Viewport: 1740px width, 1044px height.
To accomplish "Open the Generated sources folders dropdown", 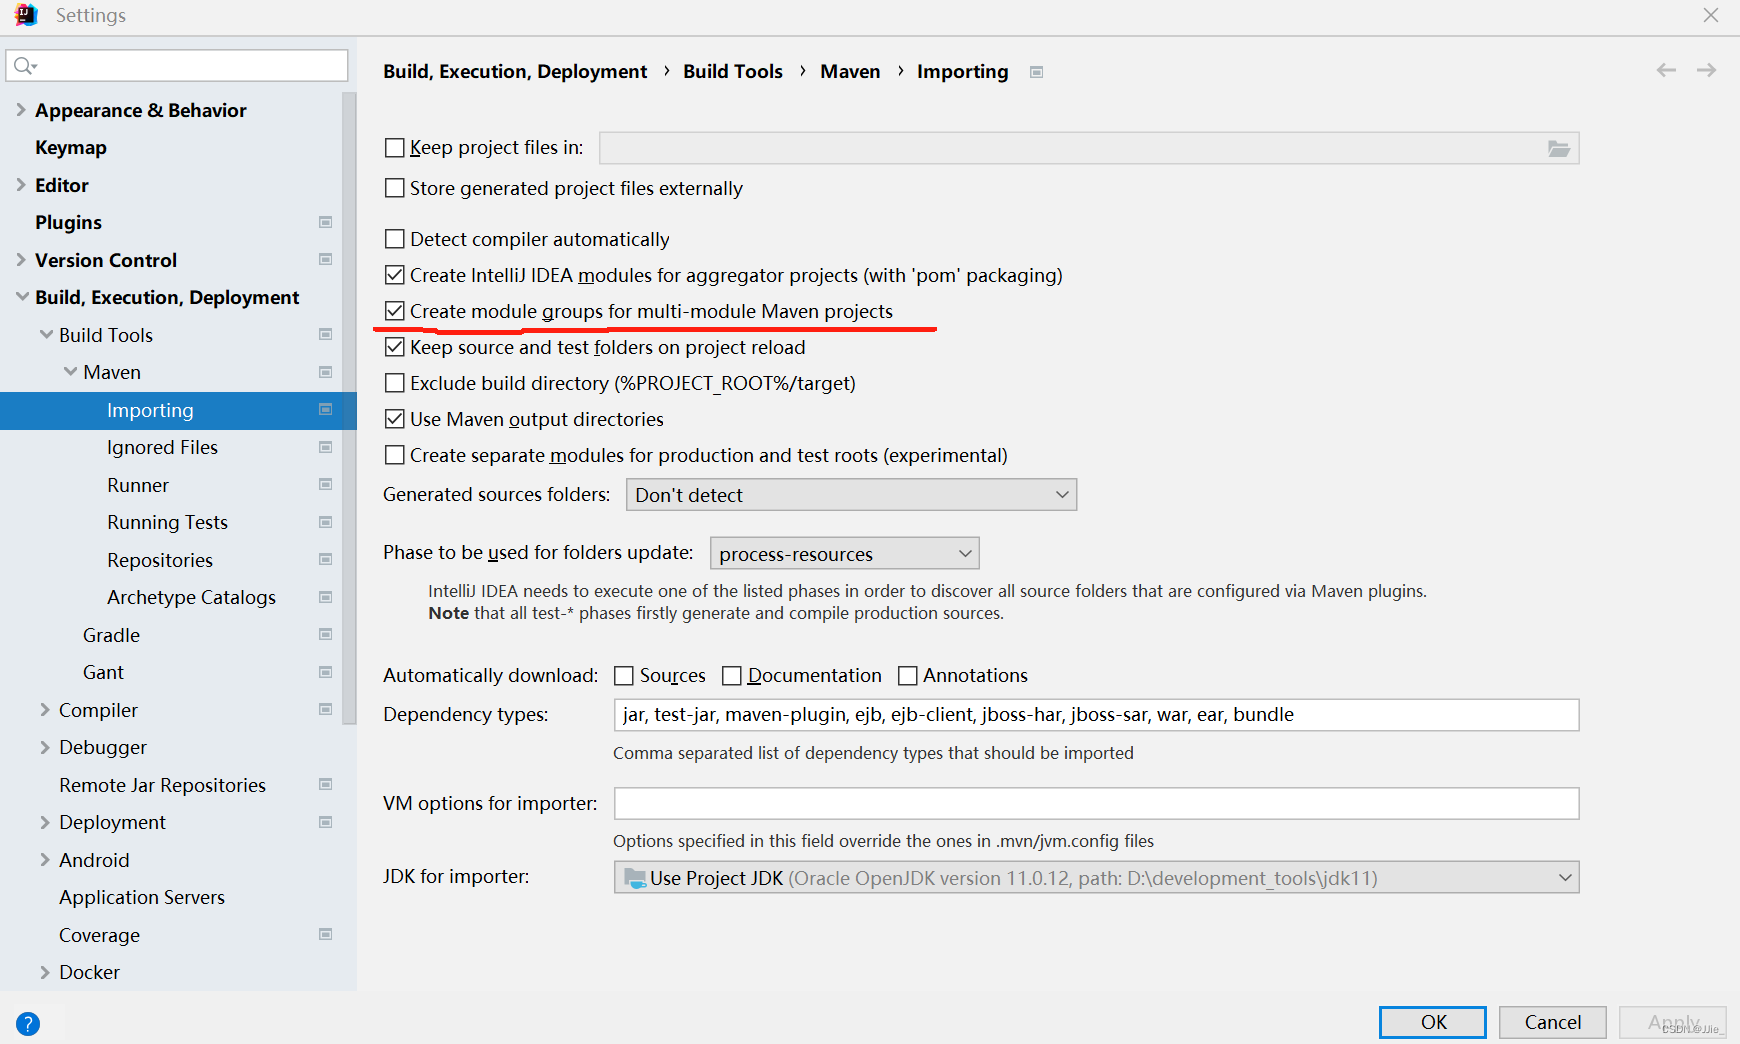I will pos(1062,494).
